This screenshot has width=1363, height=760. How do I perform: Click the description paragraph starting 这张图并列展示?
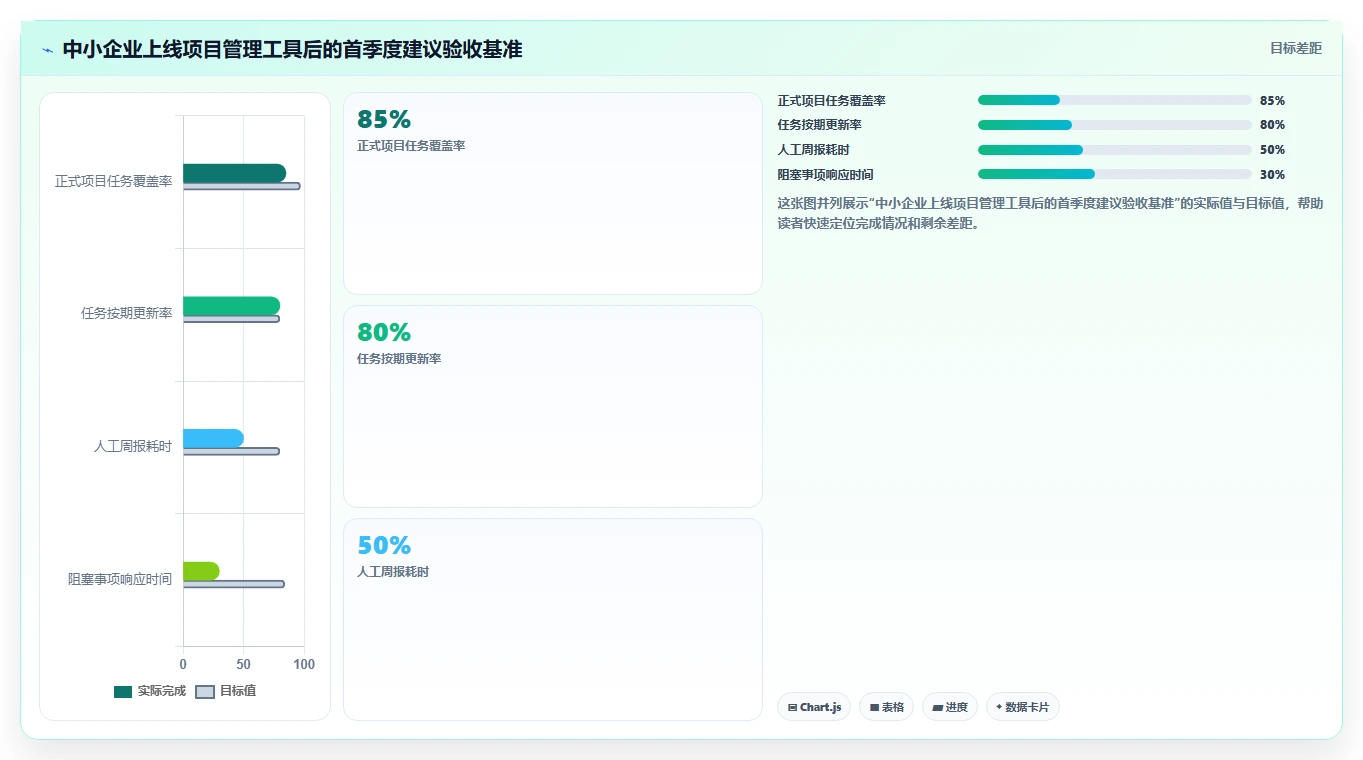1050,213
